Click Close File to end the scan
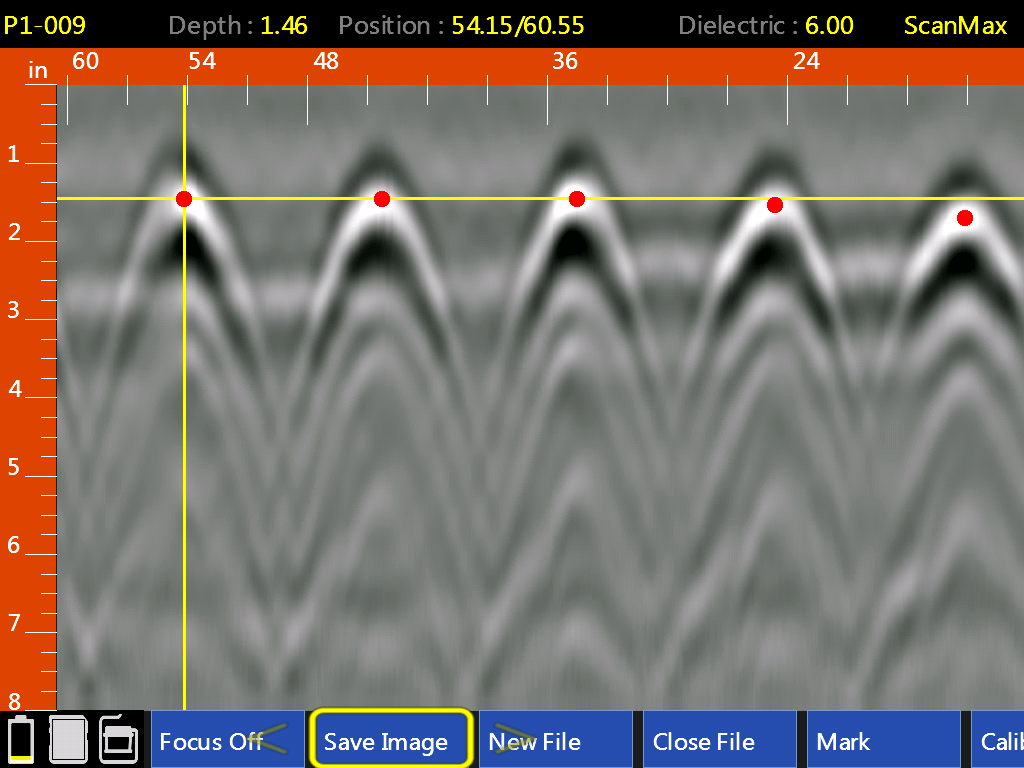 coord(706,741)
